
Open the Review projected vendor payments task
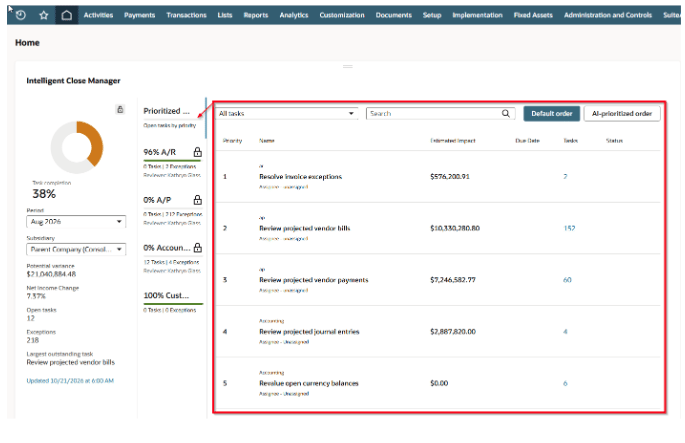(x=314, y=280)
